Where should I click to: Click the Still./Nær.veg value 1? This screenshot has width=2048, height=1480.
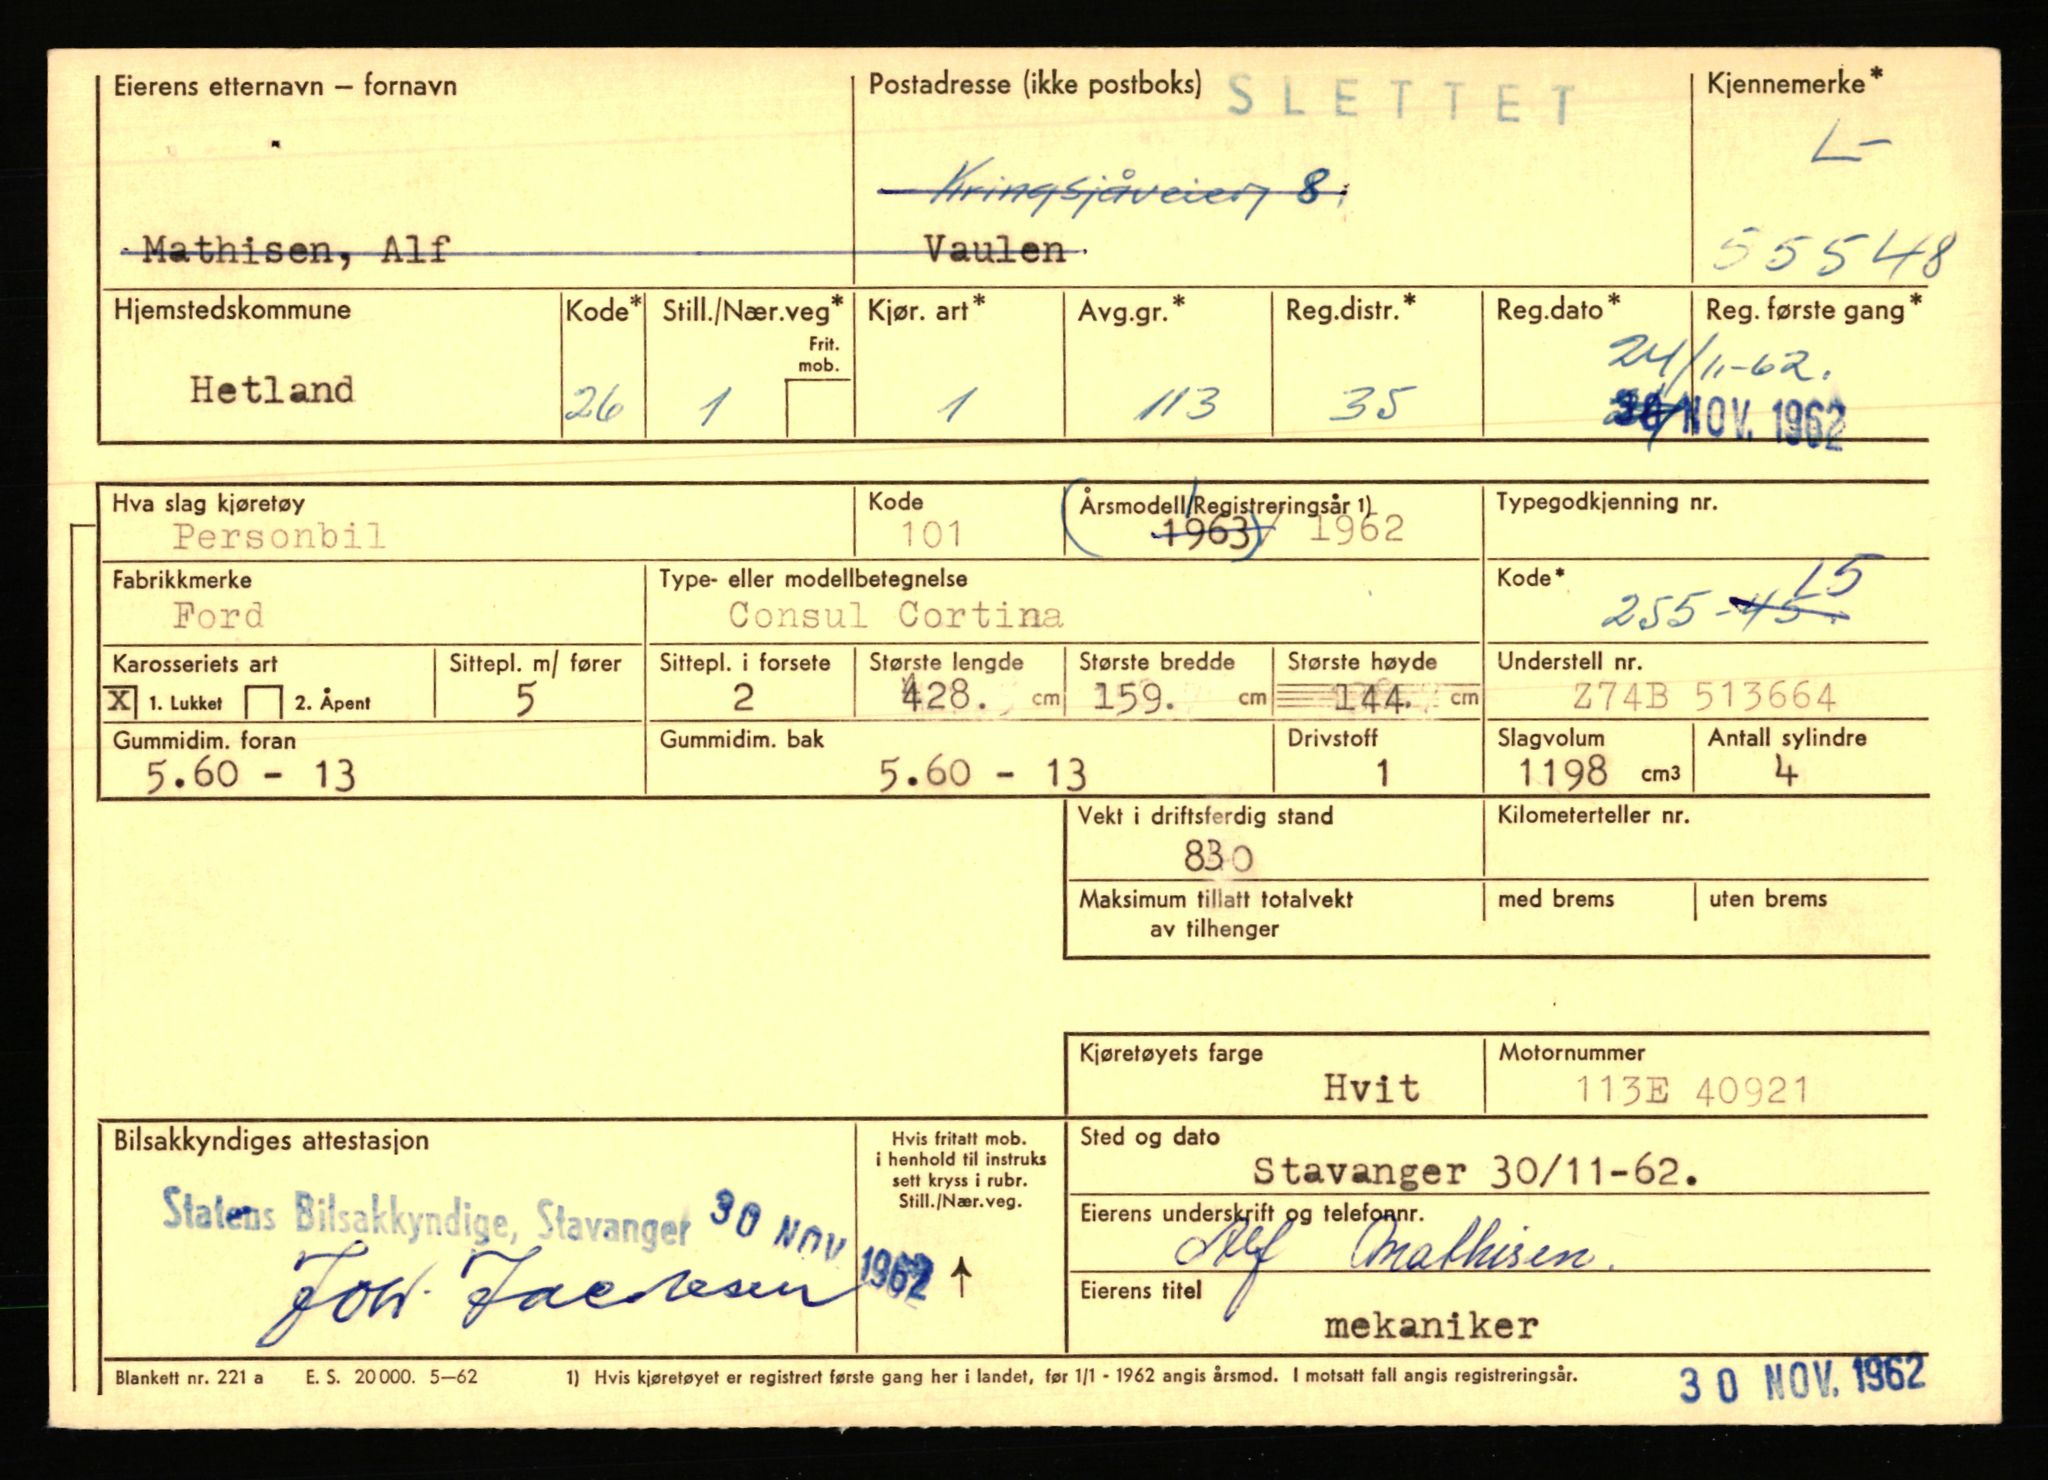pos(714,406)
